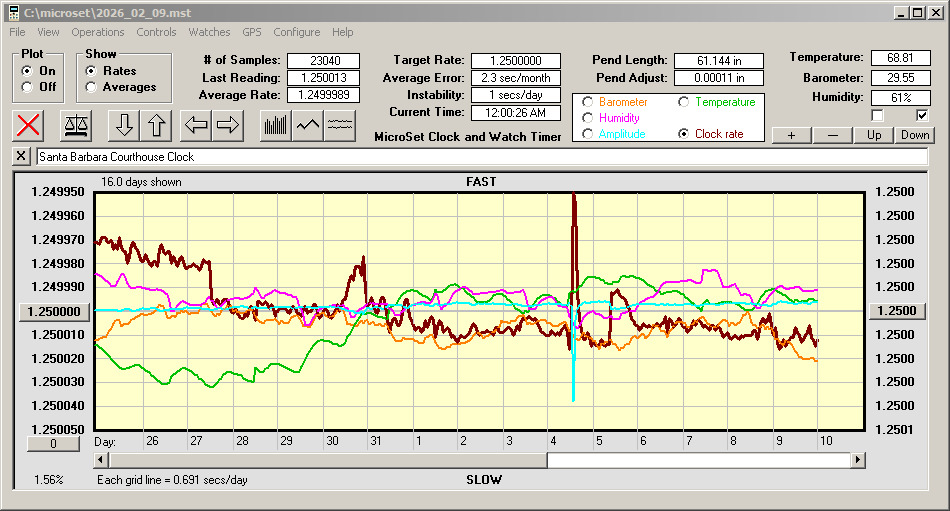Click the 1.250000 left axis button
The image size is (950, 511).
[x=50, y=311]
